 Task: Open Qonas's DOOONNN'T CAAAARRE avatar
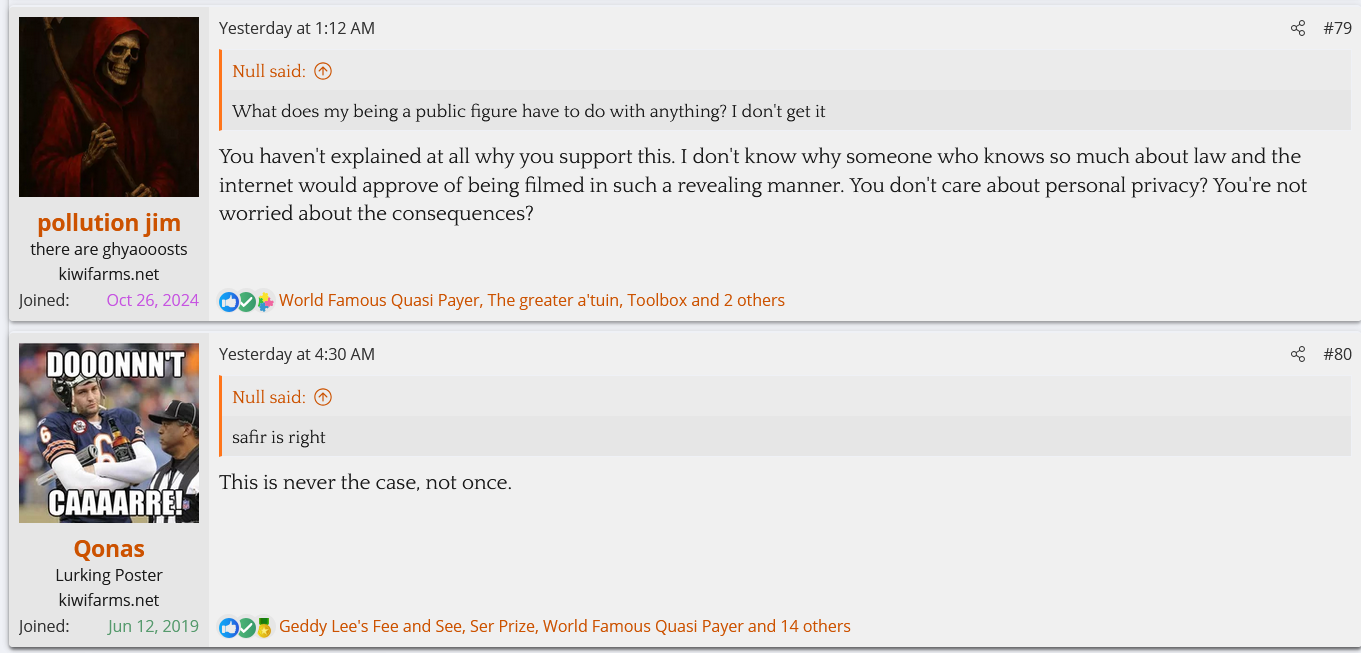[109, 433]
